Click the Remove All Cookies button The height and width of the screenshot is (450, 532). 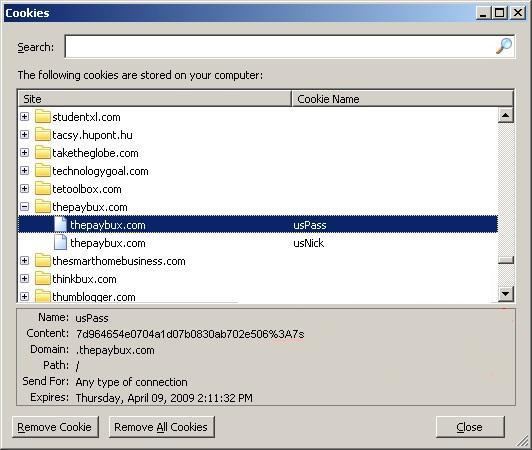[162, 427]
